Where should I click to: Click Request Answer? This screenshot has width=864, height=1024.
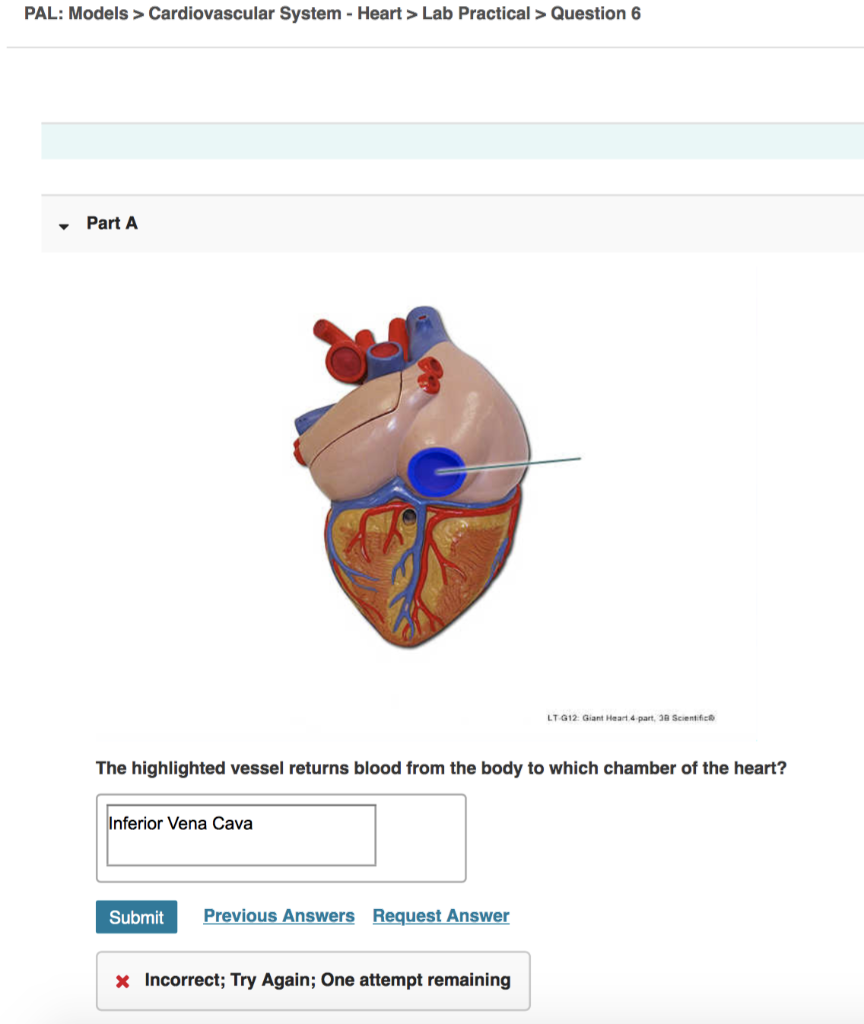click(440, 915)
